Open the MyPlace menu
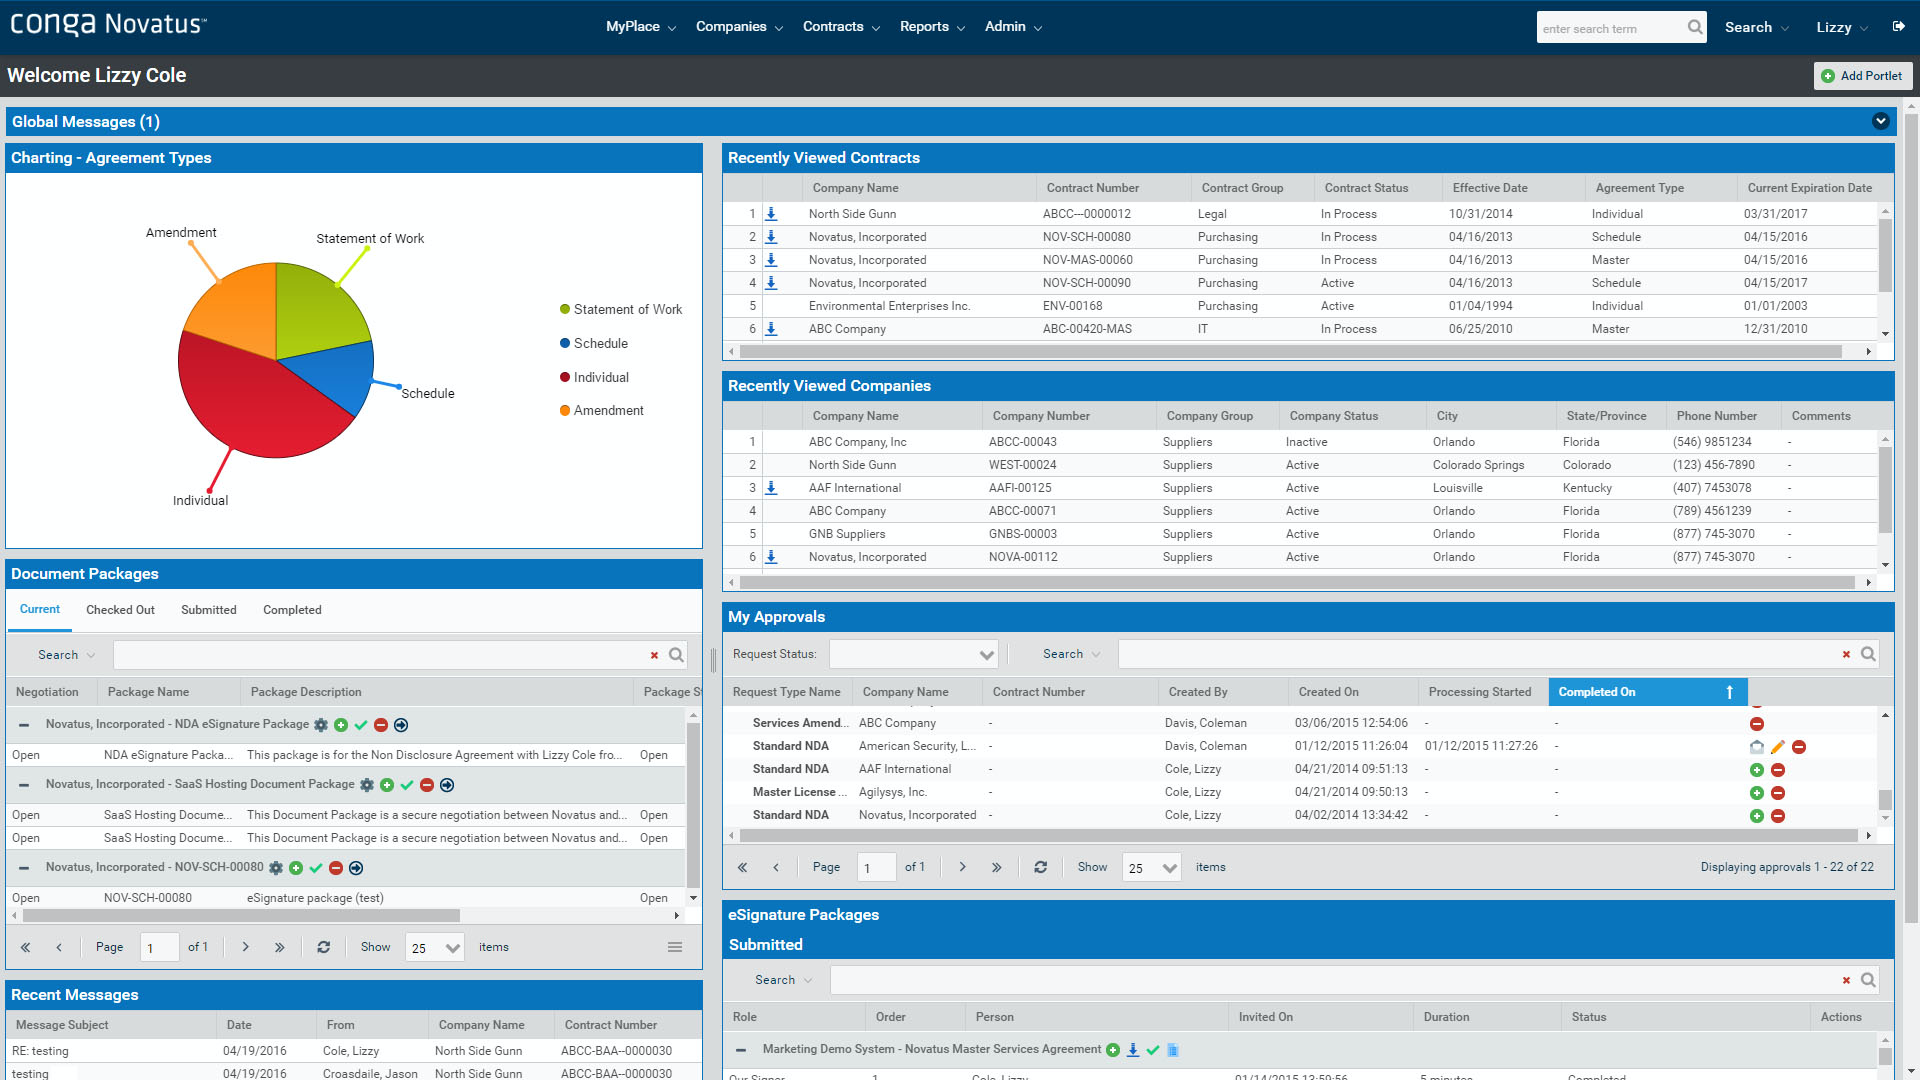 [641, 27]
